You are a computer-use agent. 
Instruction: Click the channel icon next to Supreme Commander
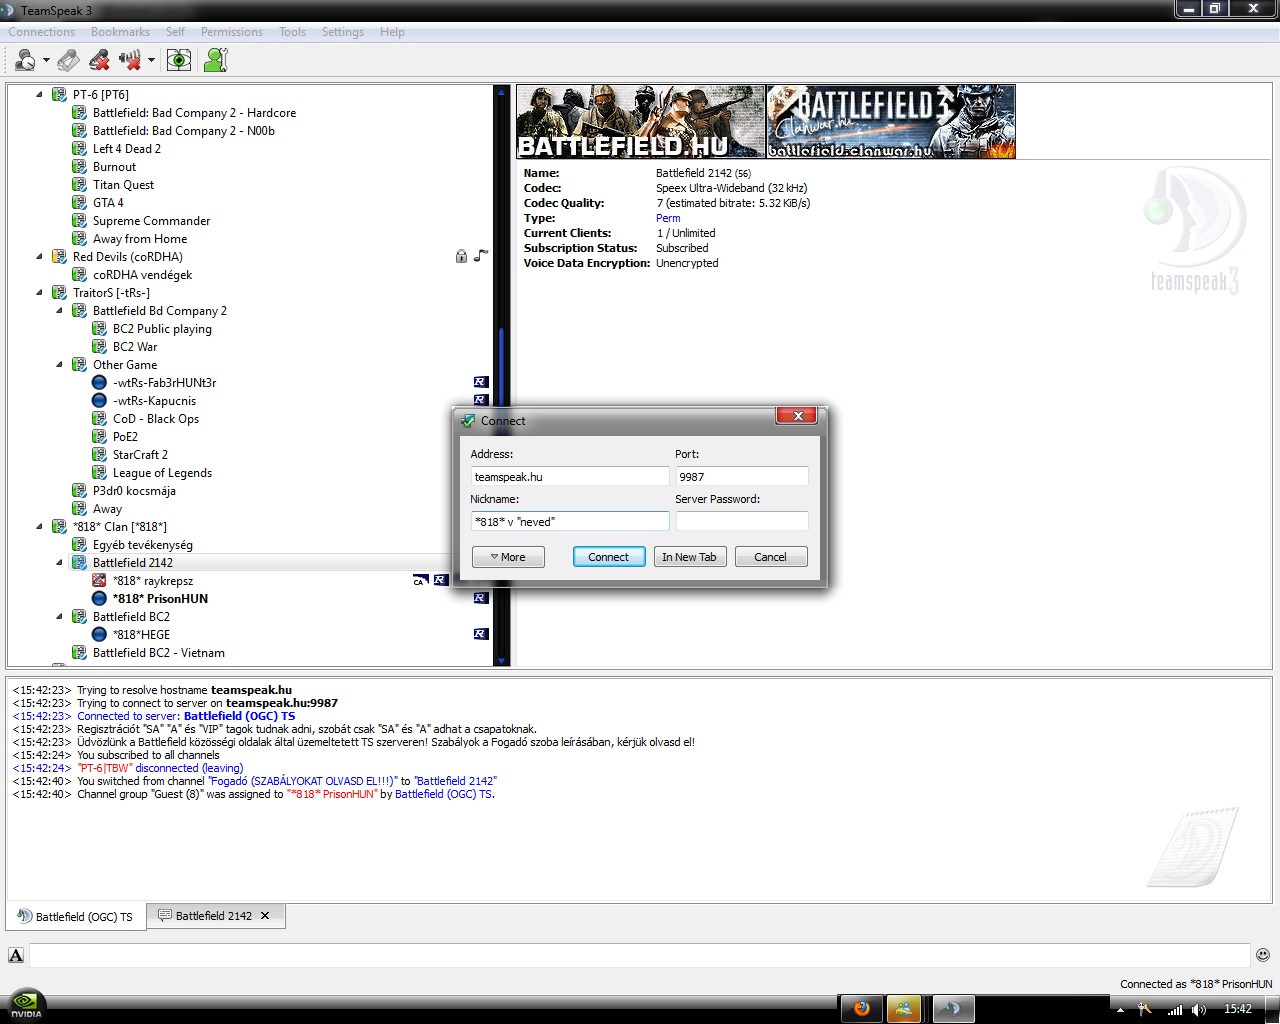[x=79, y=221]
